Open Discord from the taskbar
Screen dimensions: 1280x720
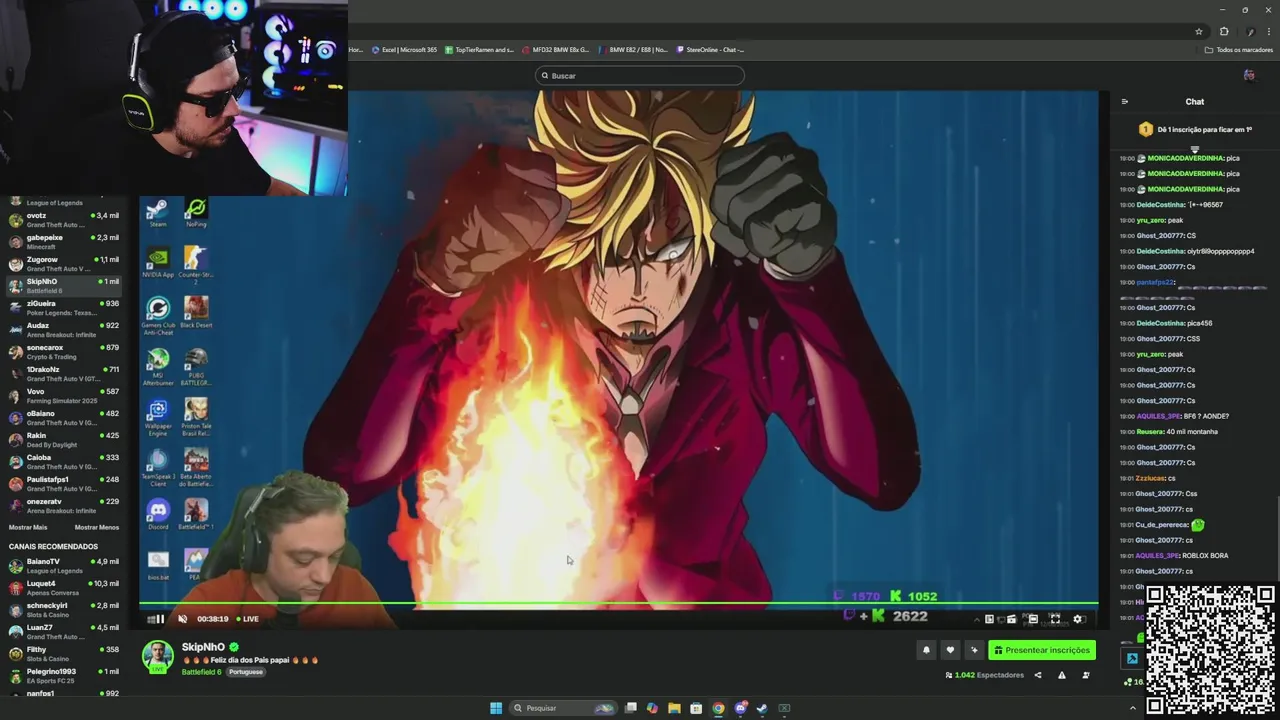(x=740, y=708)
